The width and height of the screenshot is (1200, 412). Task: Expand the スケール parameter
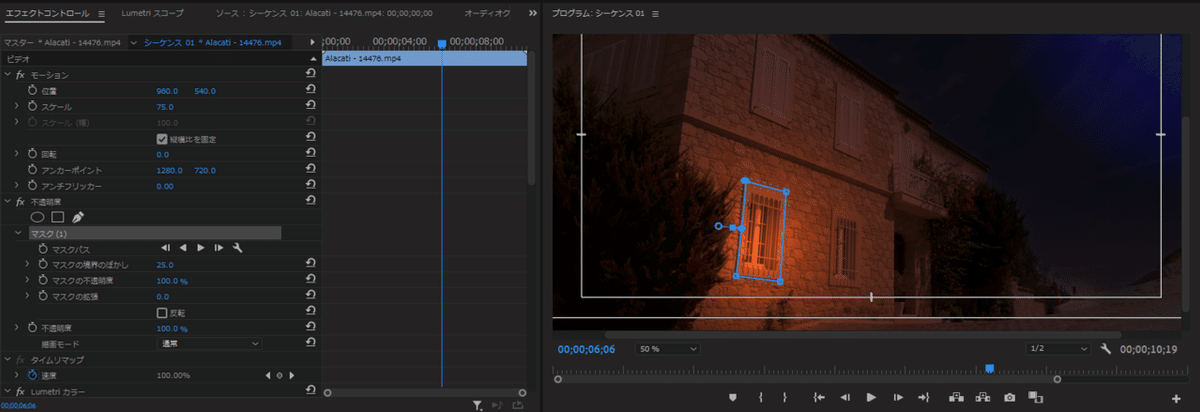[x=17, y=107]
